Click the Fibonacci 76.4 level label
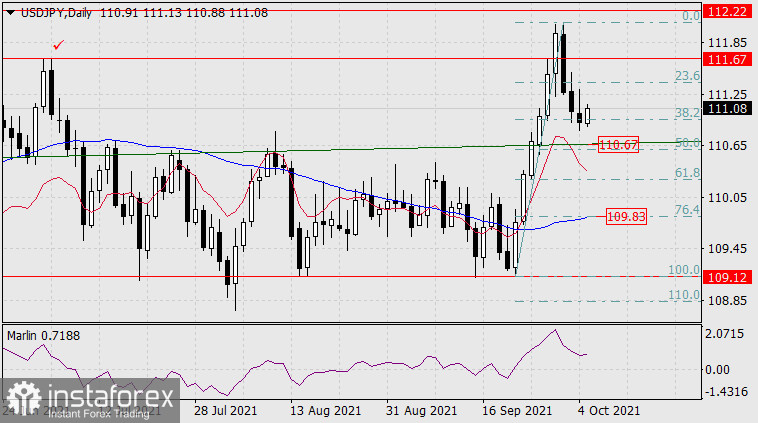 click(686, 210)
